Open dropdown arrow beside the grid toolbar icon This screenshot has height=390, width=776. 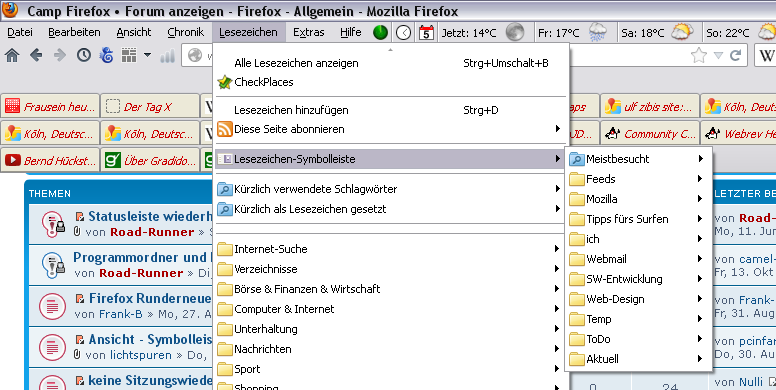pos(147,54)
